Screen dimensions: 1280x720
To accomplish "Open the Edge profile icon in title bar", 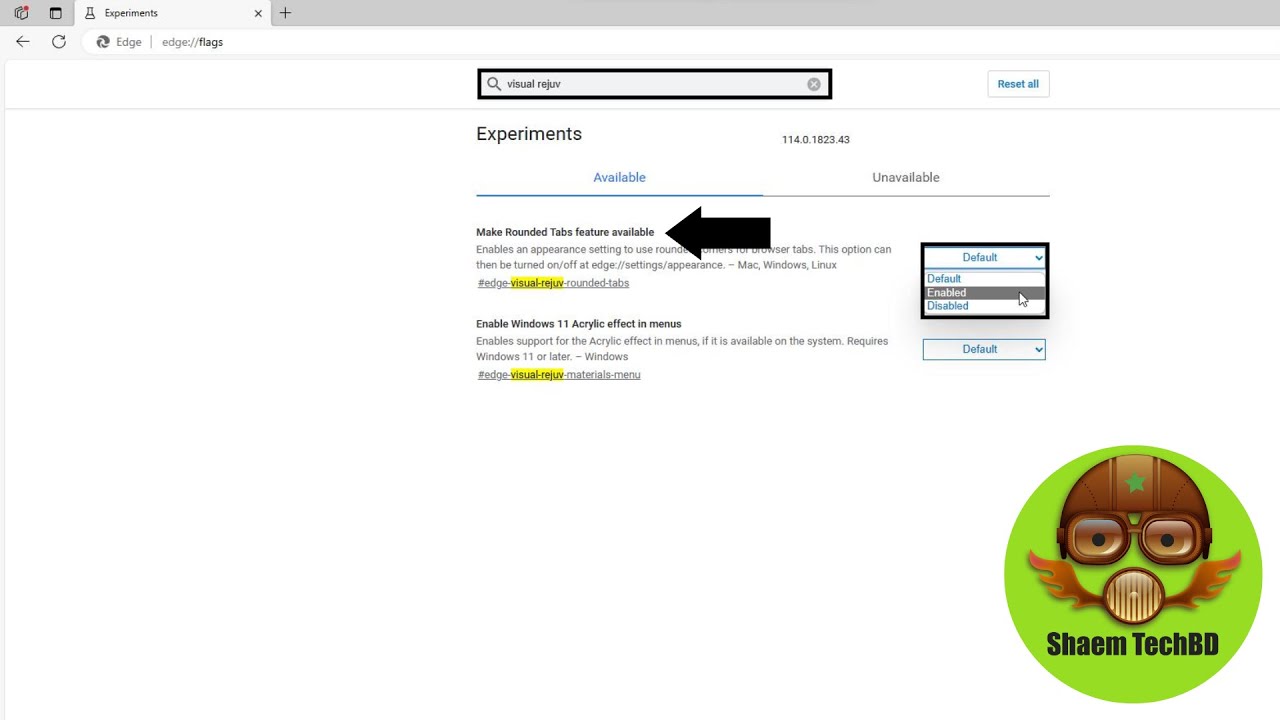I will pos(22,13).
